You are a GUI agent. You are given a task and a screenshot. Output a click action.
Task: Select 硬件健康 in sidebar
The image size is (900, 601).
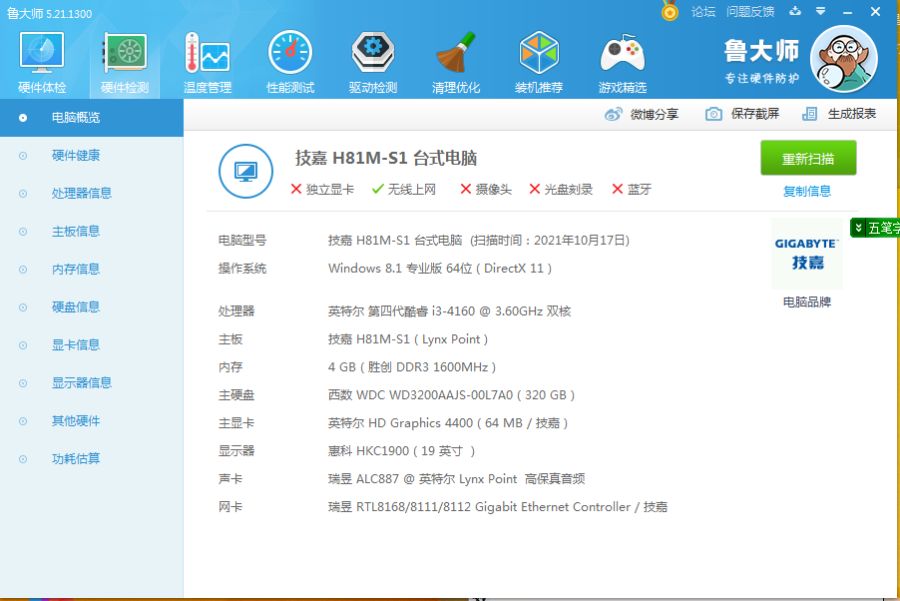[92, 156]
